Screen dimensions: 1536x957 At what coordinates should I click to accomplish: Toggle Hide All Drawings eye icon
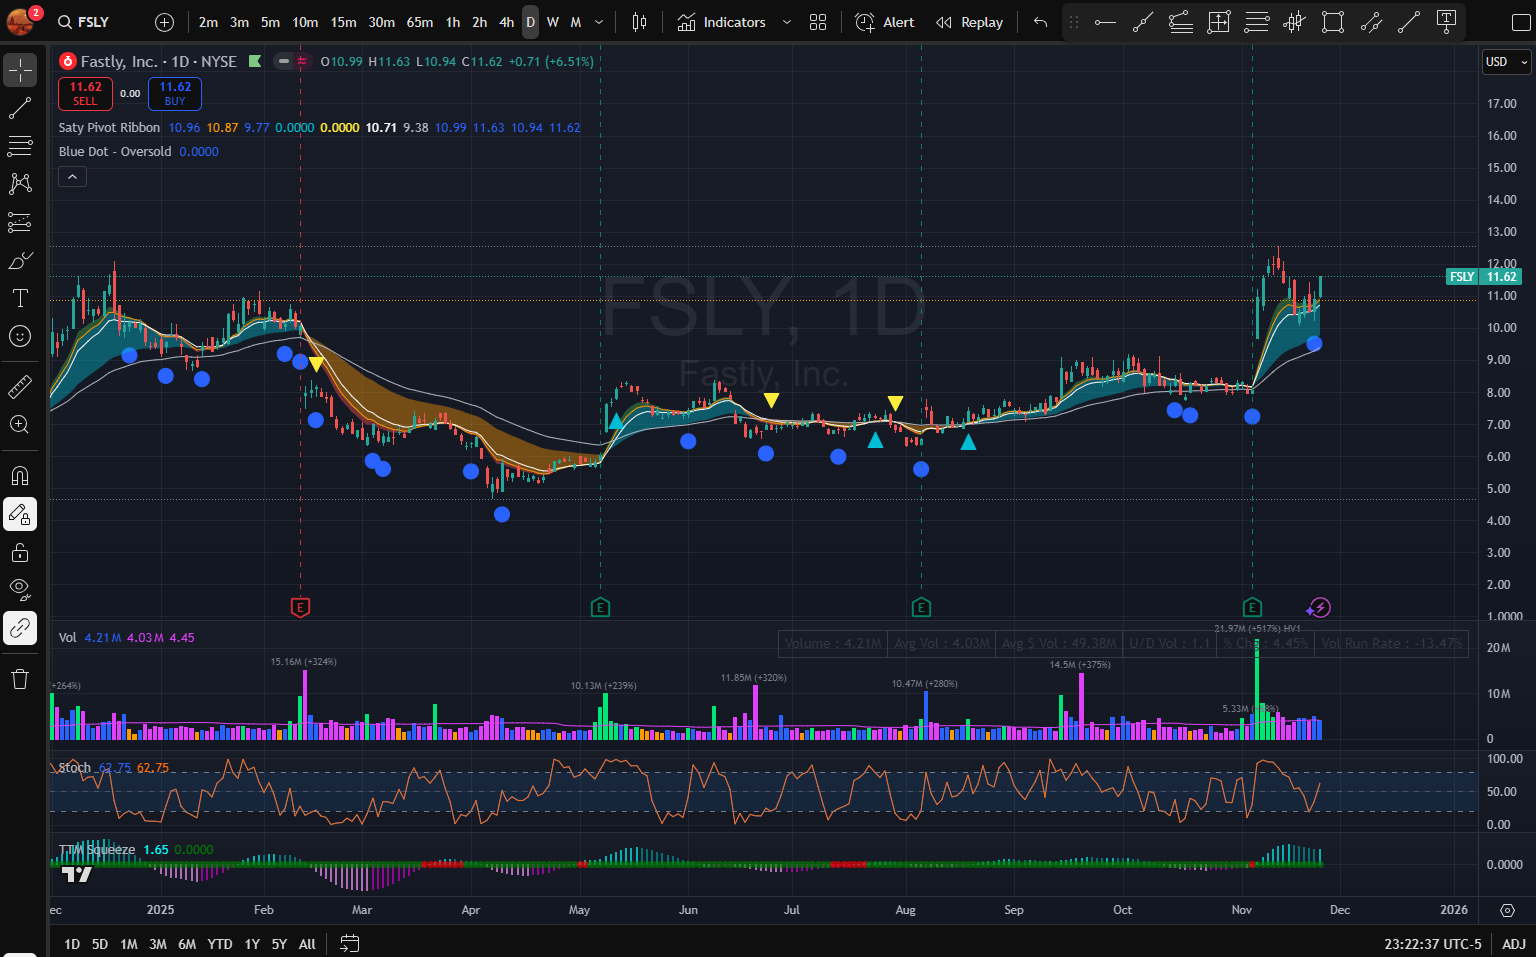[x=20, y=590]
